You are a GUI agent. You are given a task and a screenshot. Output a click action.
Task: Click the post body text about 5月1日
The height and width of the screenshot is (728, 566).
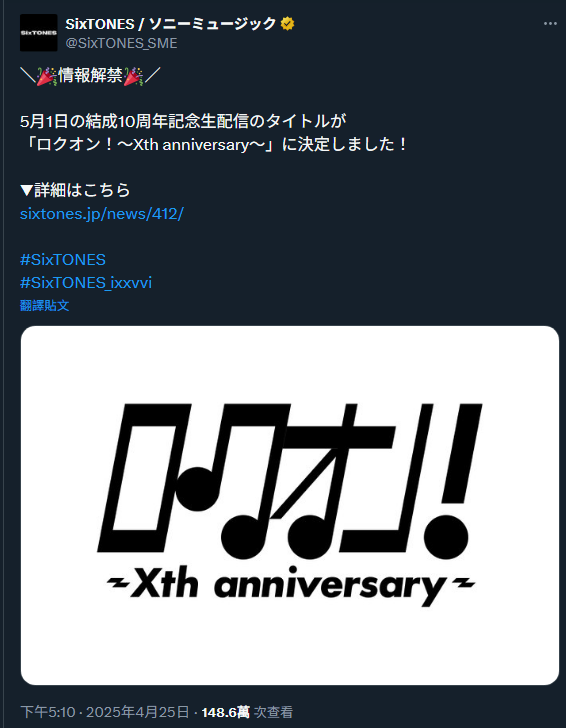click(x=214, y=133)
